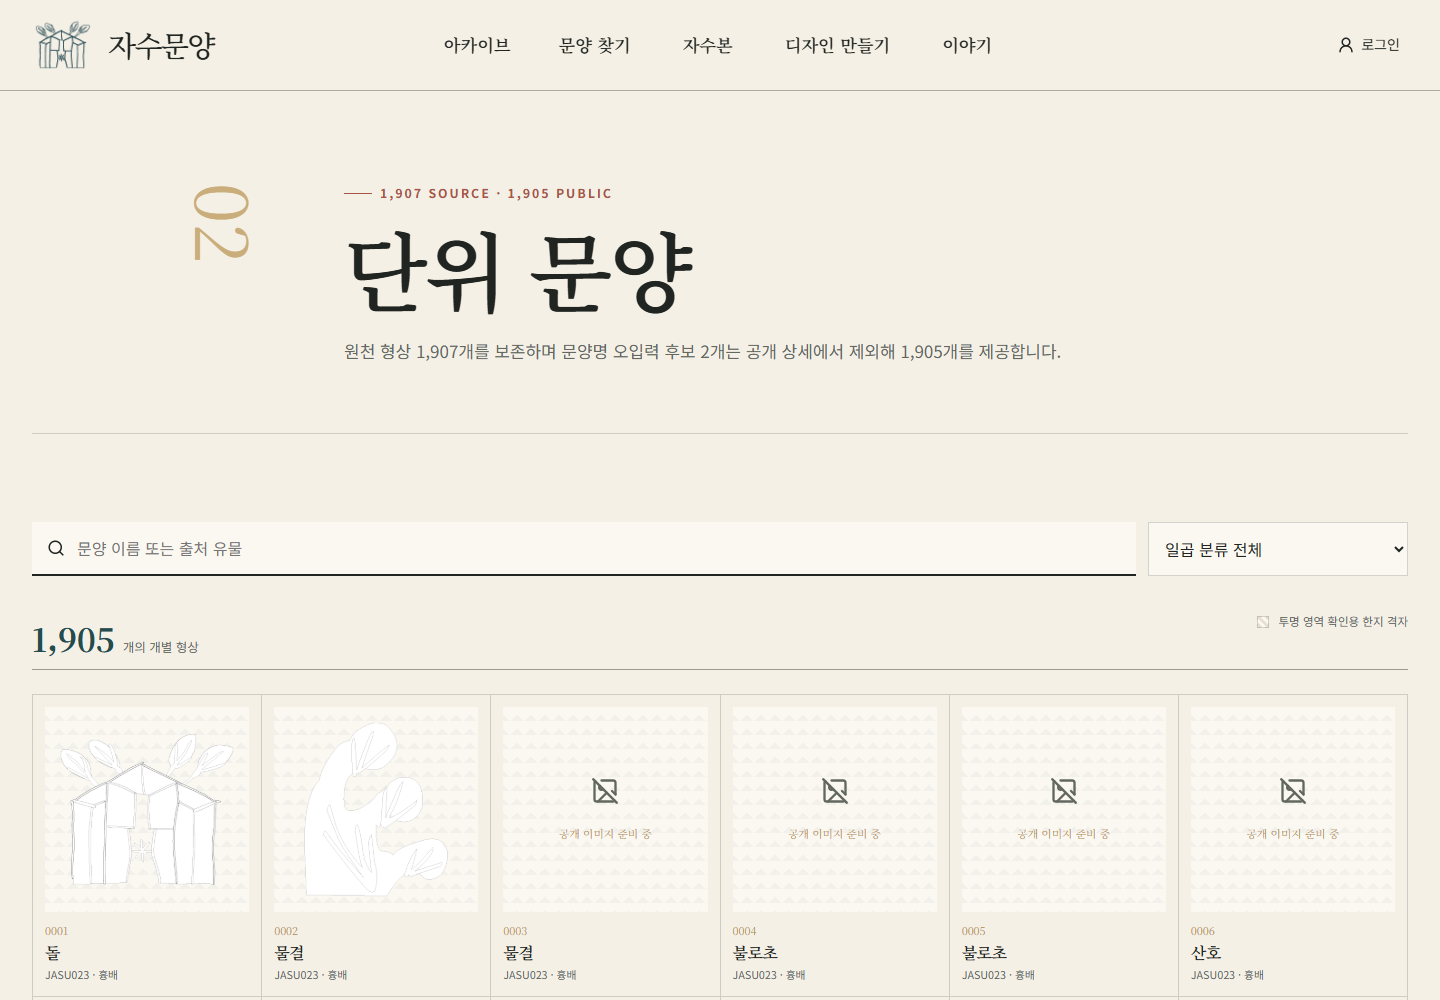
Task: Click the 1,907 SOURCE · 1,905 PUBLIC label
Action: coord(496,194)
